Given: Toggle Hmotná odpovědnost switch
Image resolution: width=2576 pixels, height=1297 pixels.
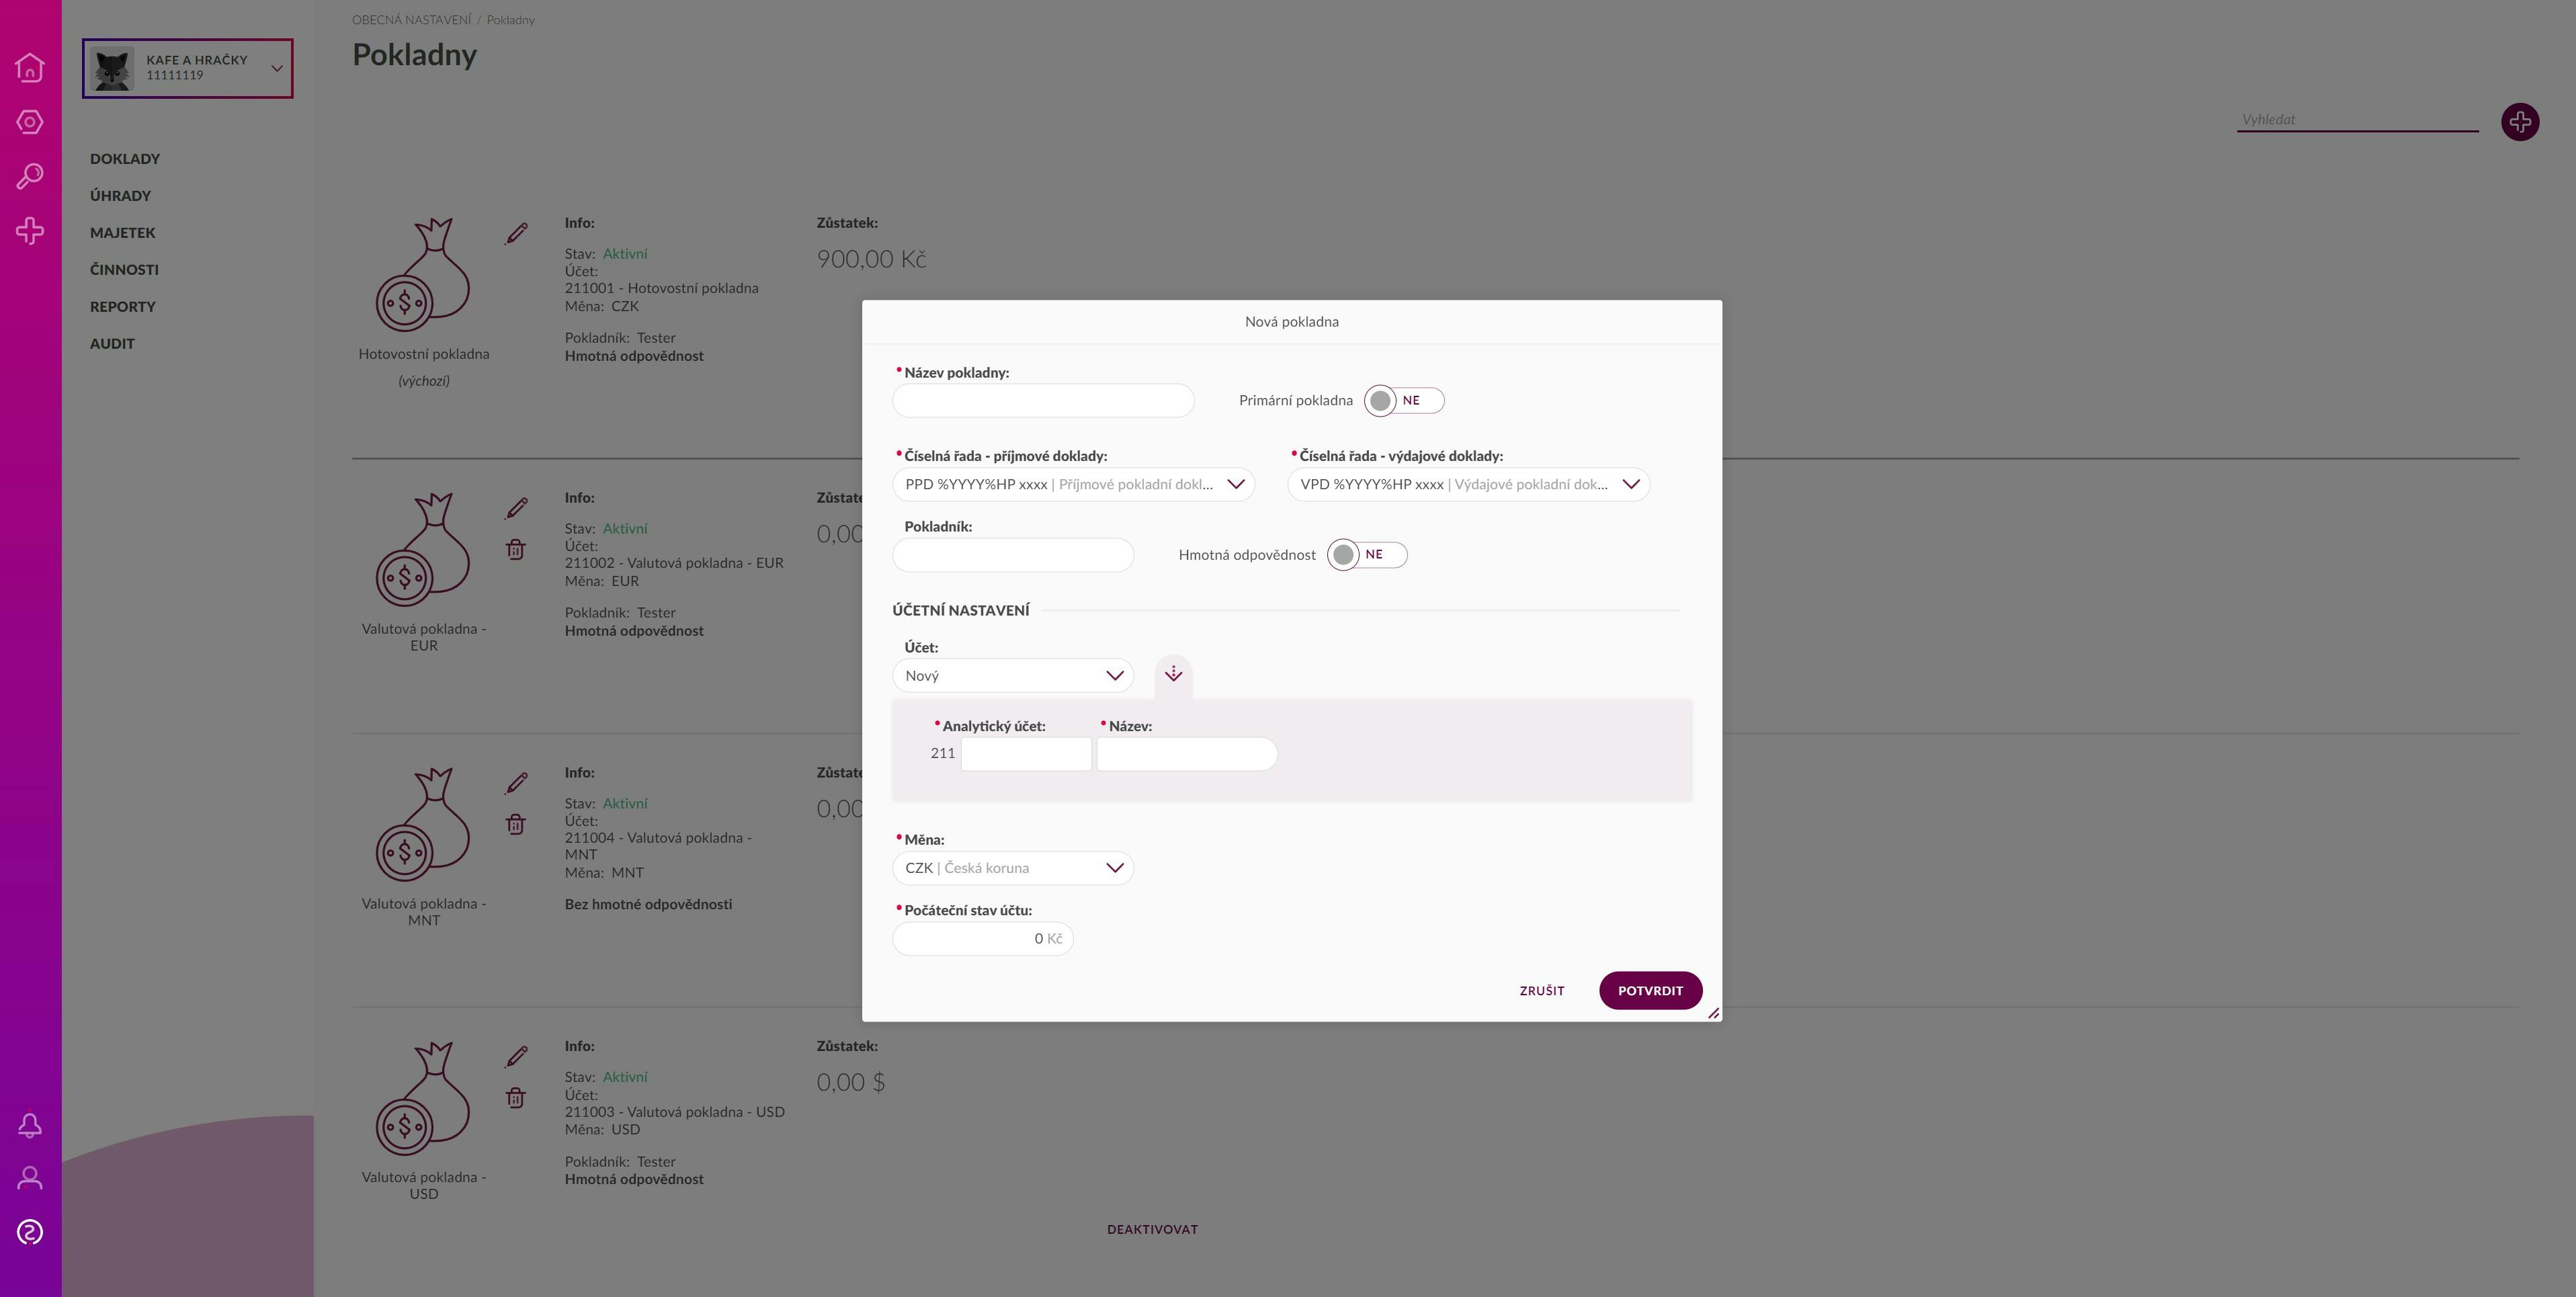Looking at the screenshot, I should (1367, 555).
